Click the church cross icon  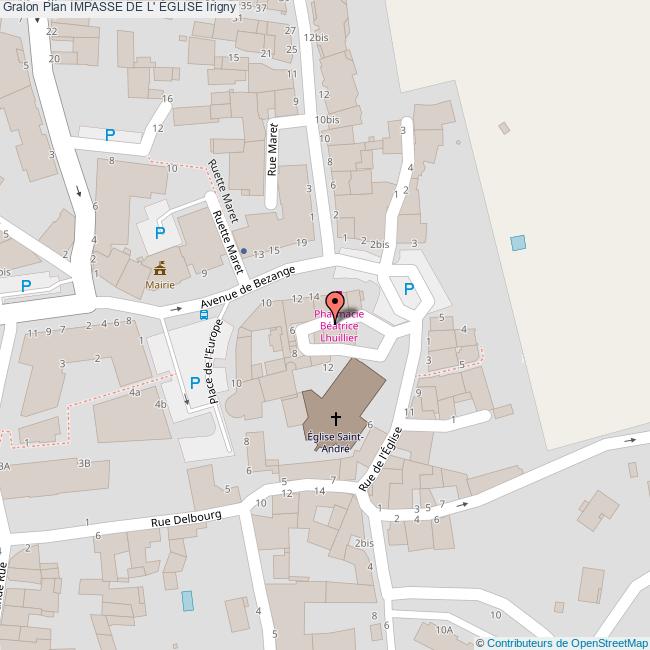tap(336, 419)
